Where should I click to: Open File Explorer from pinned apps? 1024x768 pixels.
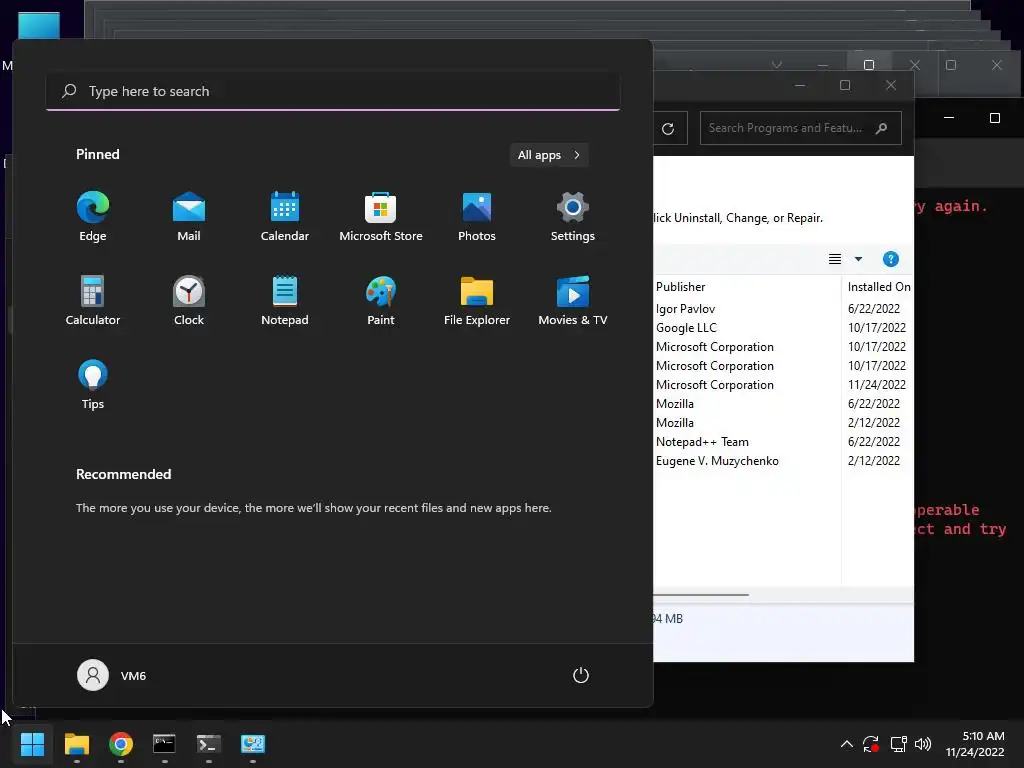point(477,300)
